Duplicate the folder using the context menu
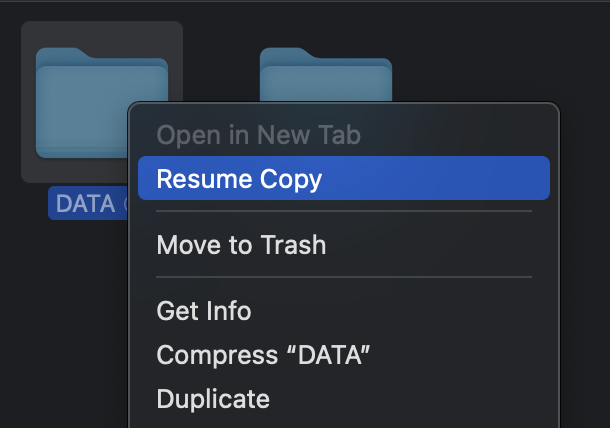 (213, 399)
